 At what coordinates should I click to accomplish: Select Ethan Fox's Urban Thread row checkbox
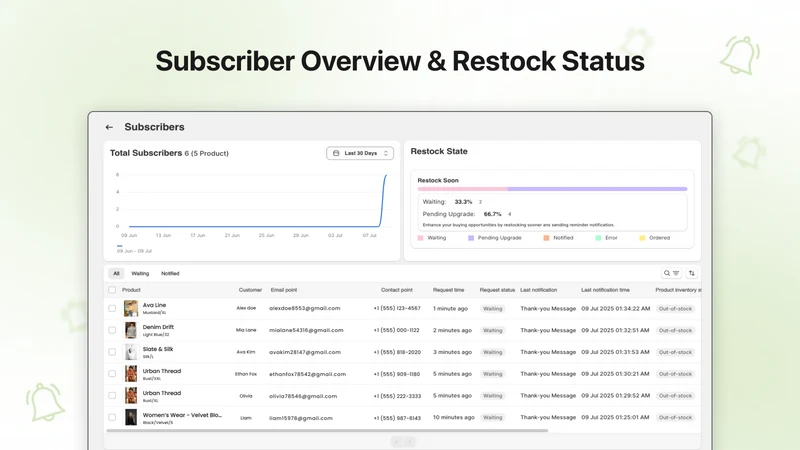pyautogui.click(x=112, y=373)
